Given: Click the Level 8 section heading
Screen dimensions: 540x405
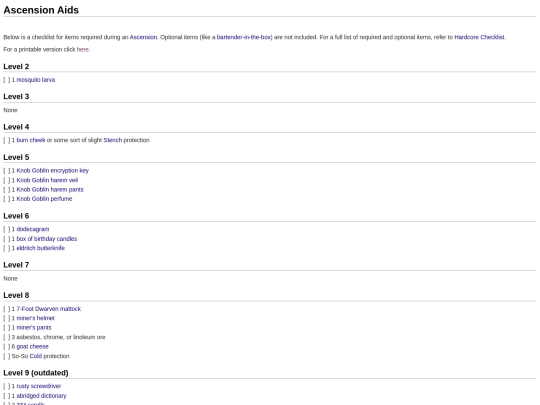Looking at the screenshot, I should click(16, 295).
